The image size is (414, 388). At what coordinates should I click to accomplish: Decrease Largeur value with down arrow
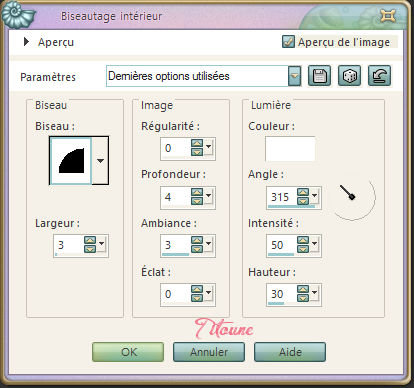click(90, 249)
